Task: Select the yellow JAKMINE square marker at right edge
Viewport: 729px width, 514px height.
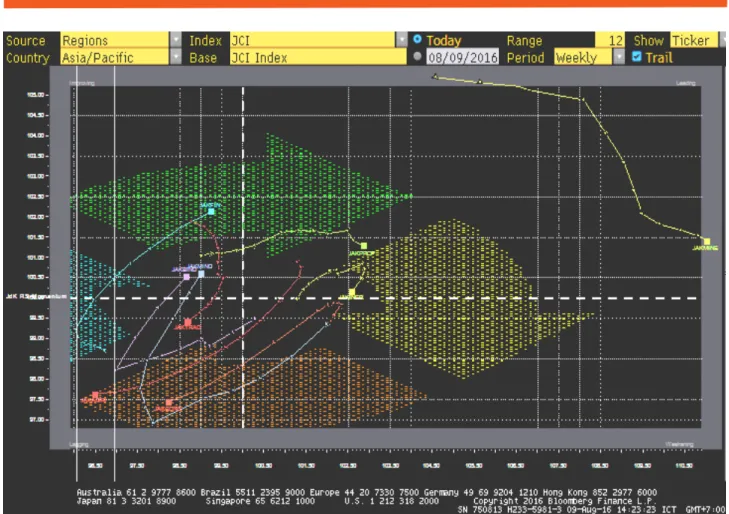Action: click(707, 242)
